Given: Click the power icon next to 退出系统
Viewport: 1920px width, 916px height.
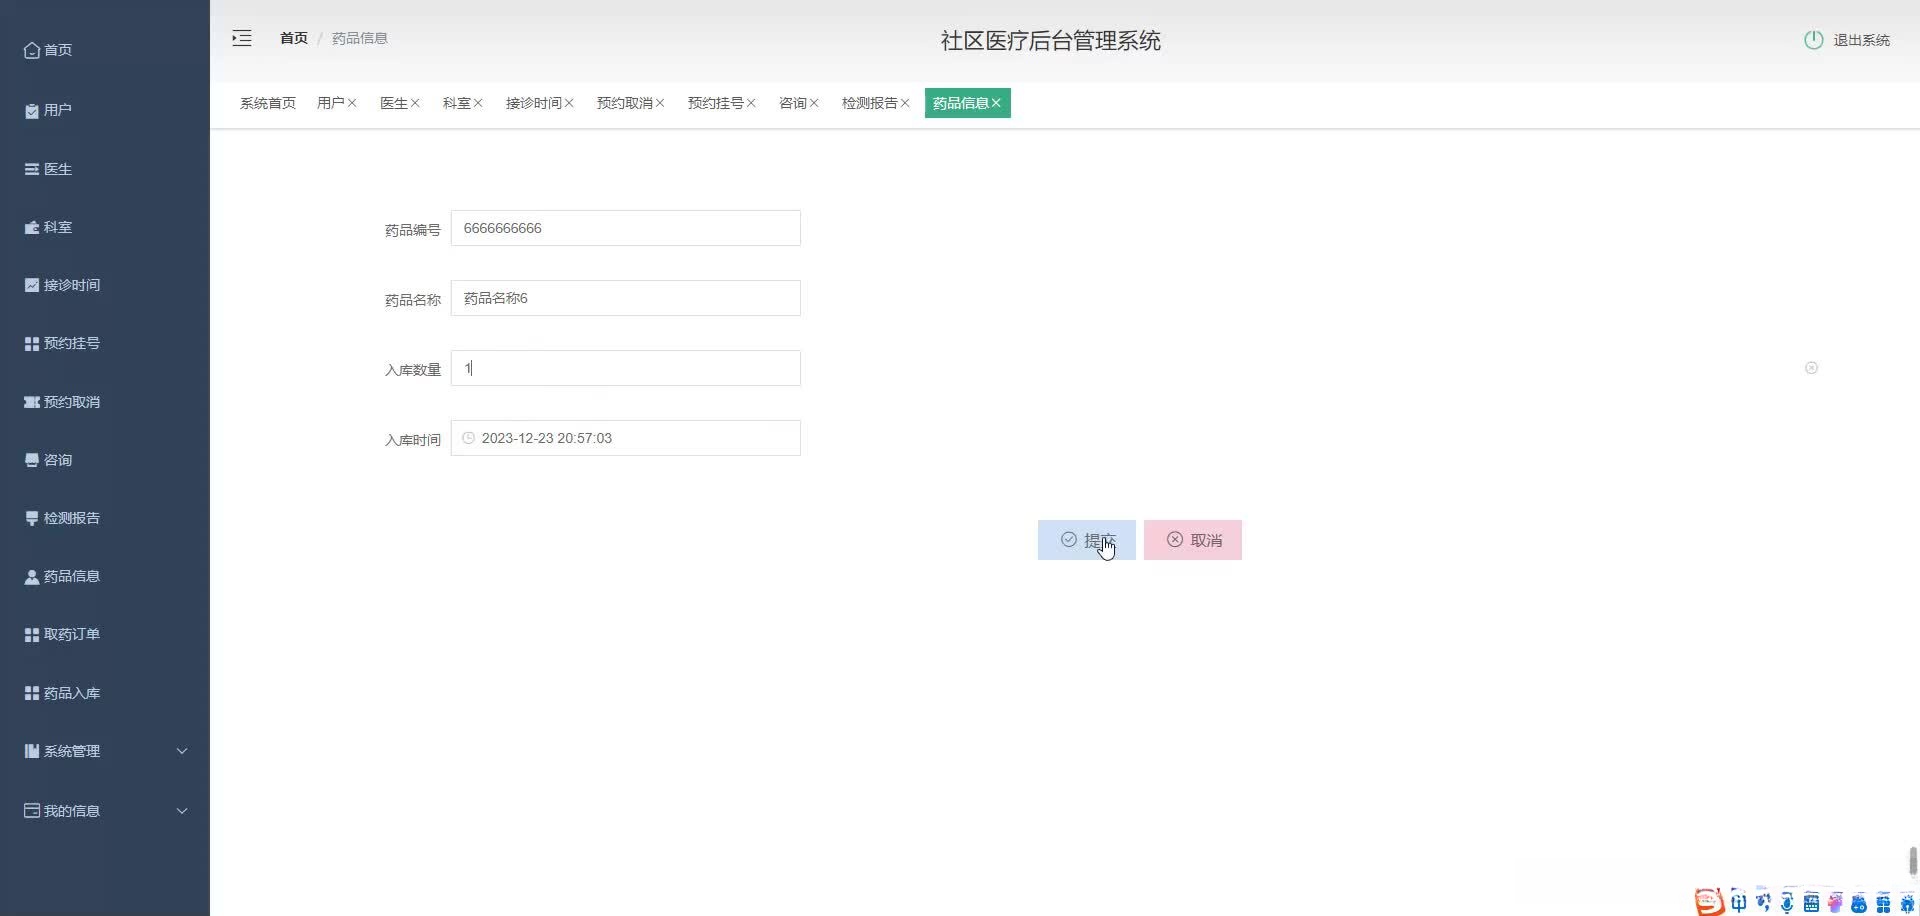Looking at the screenshot, I should click(x=1814, y=40).
